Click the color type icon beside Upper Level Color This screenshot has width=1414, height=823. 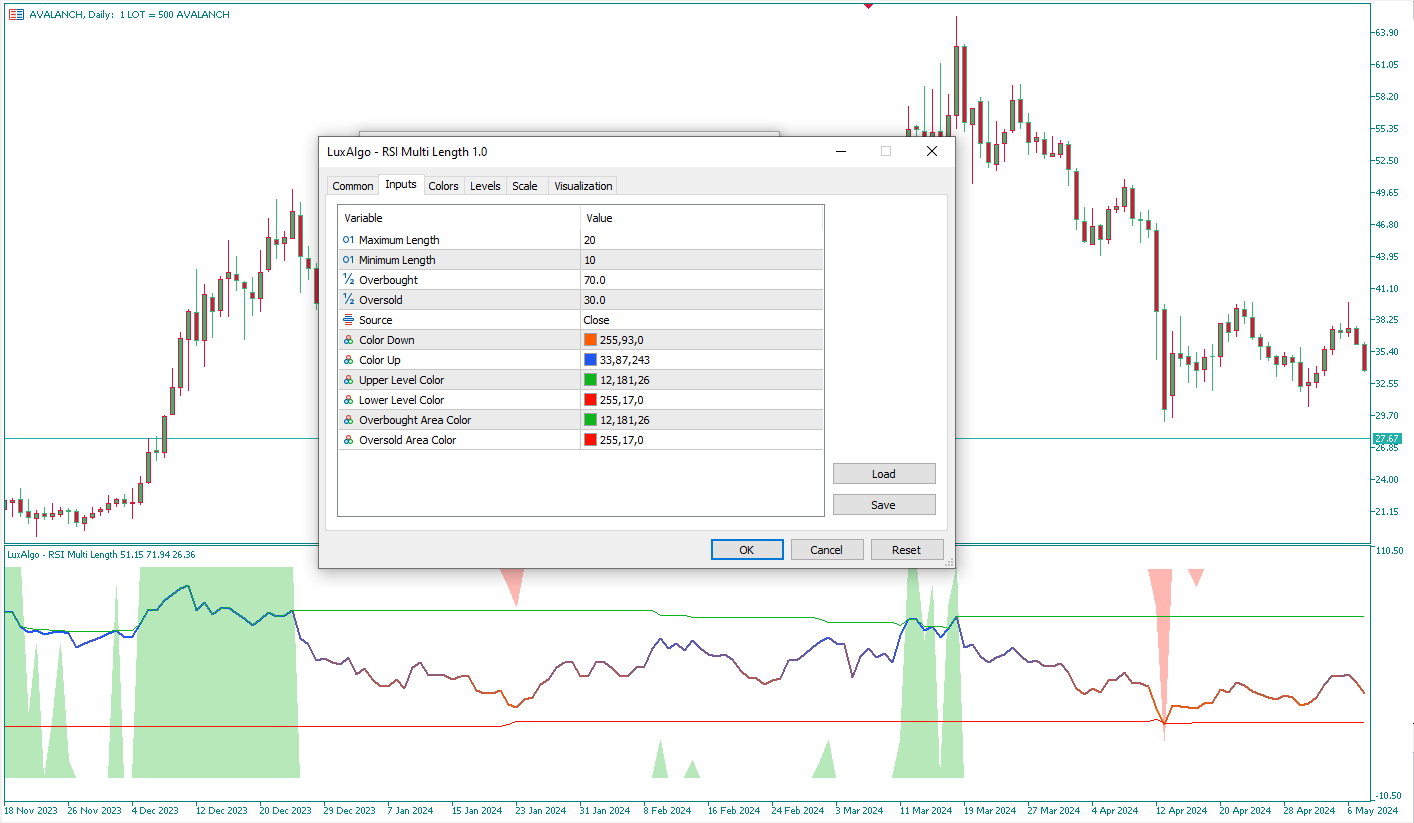point(348,380)
